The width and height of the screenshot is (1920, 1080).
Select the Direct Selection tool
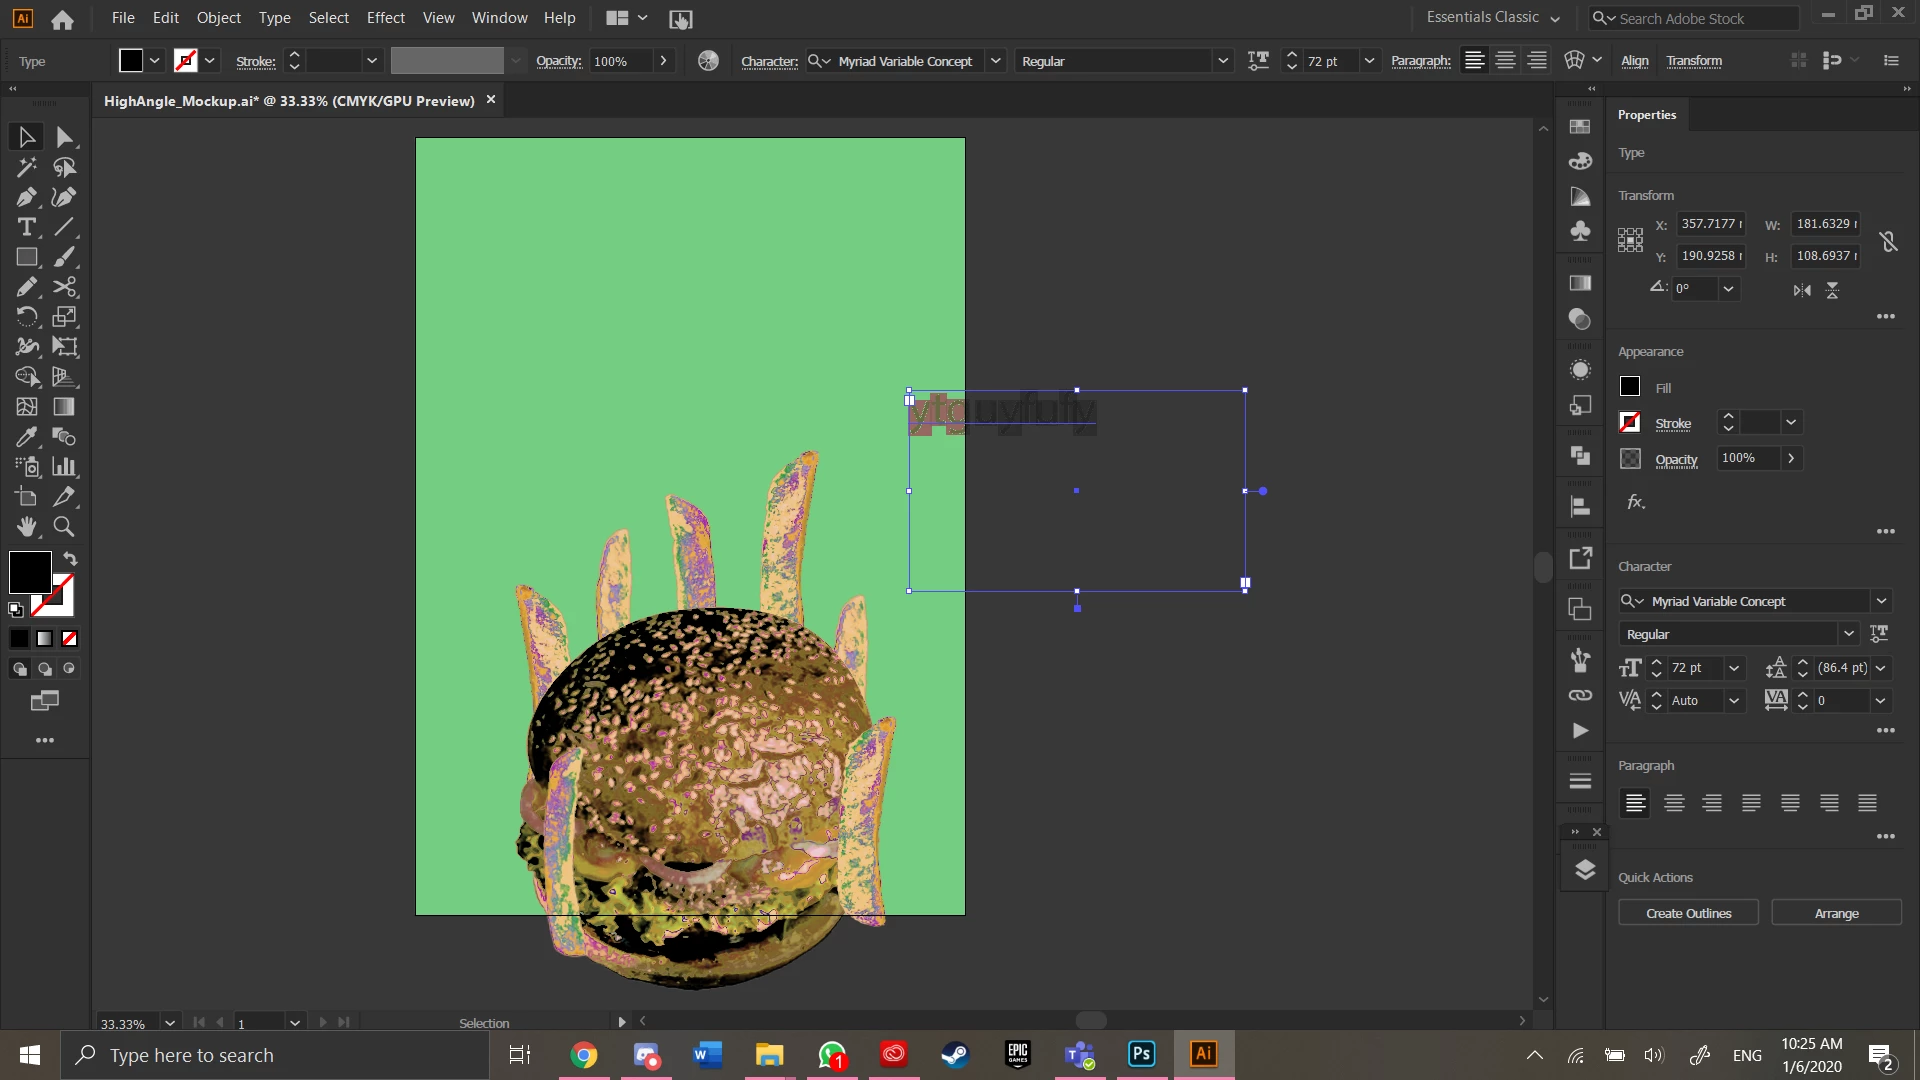[65, 137]
